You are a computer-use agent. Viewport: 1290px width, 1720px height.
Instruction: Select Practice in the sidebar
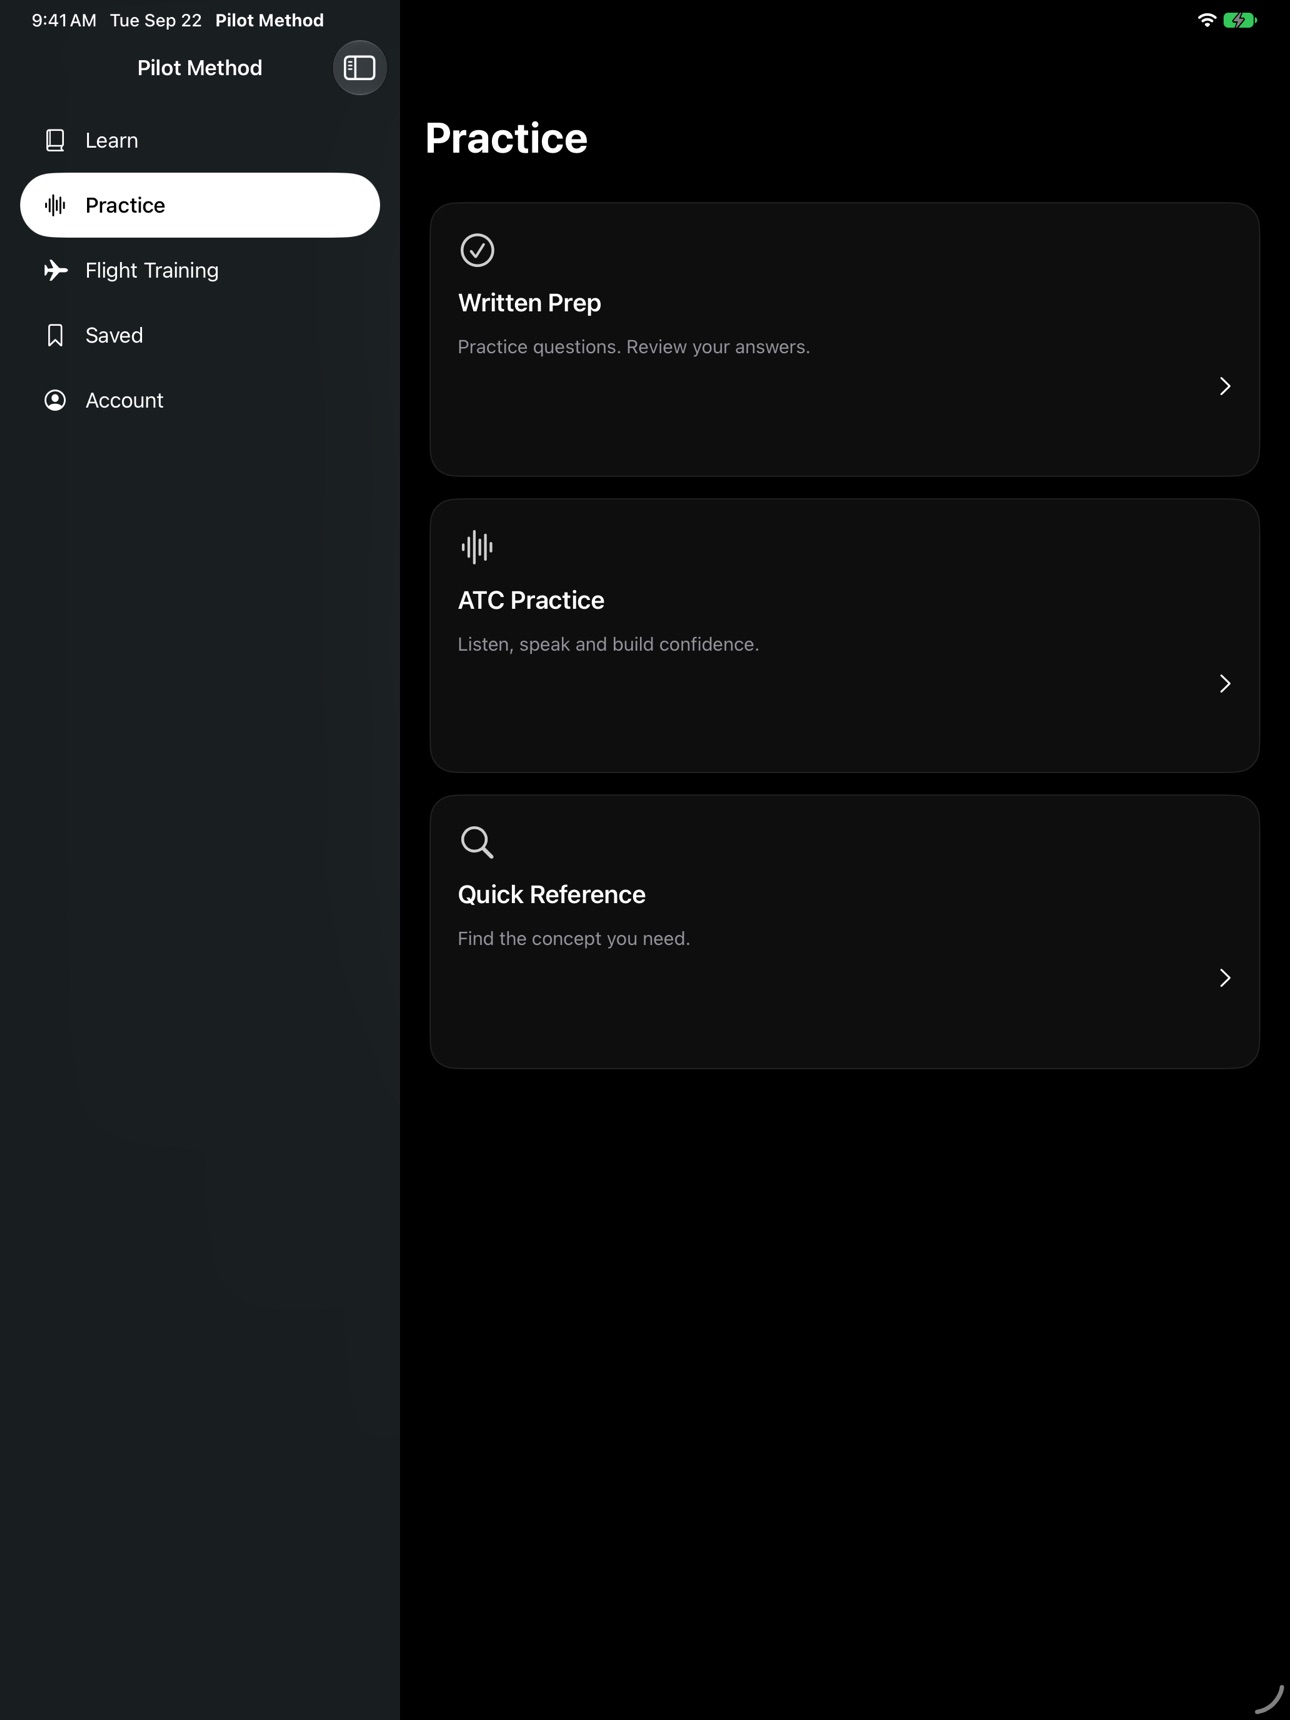200,205
